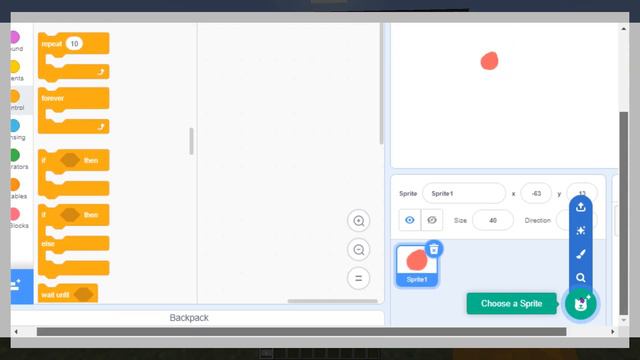Viewport: 640px width, 360px height.
Task: Select the Sound blocks category circle
Action: click(15, 37)
